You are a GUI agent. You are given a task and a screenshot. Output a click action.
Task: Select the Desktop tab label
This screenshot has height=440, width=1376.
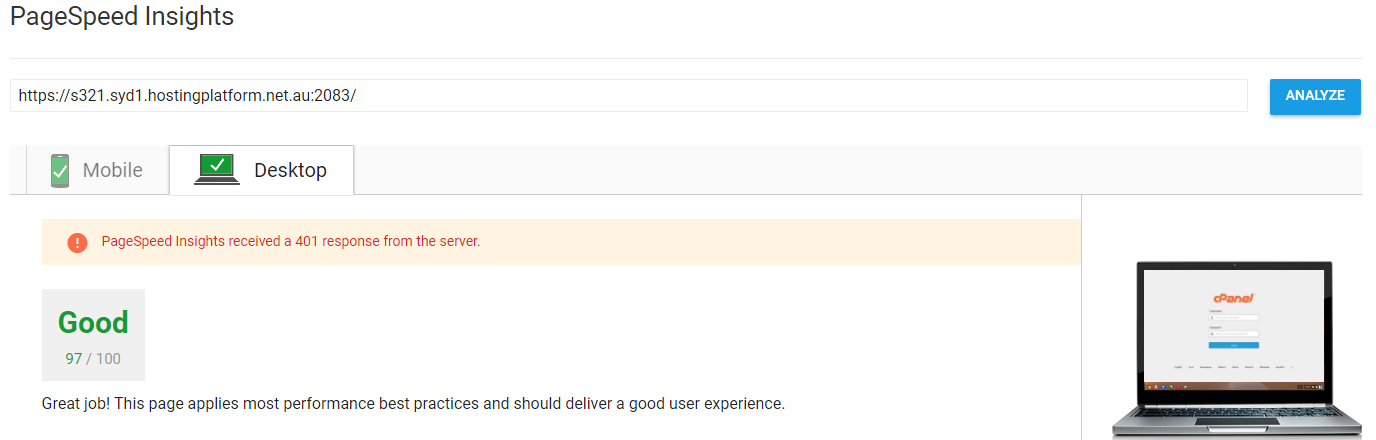290,170
